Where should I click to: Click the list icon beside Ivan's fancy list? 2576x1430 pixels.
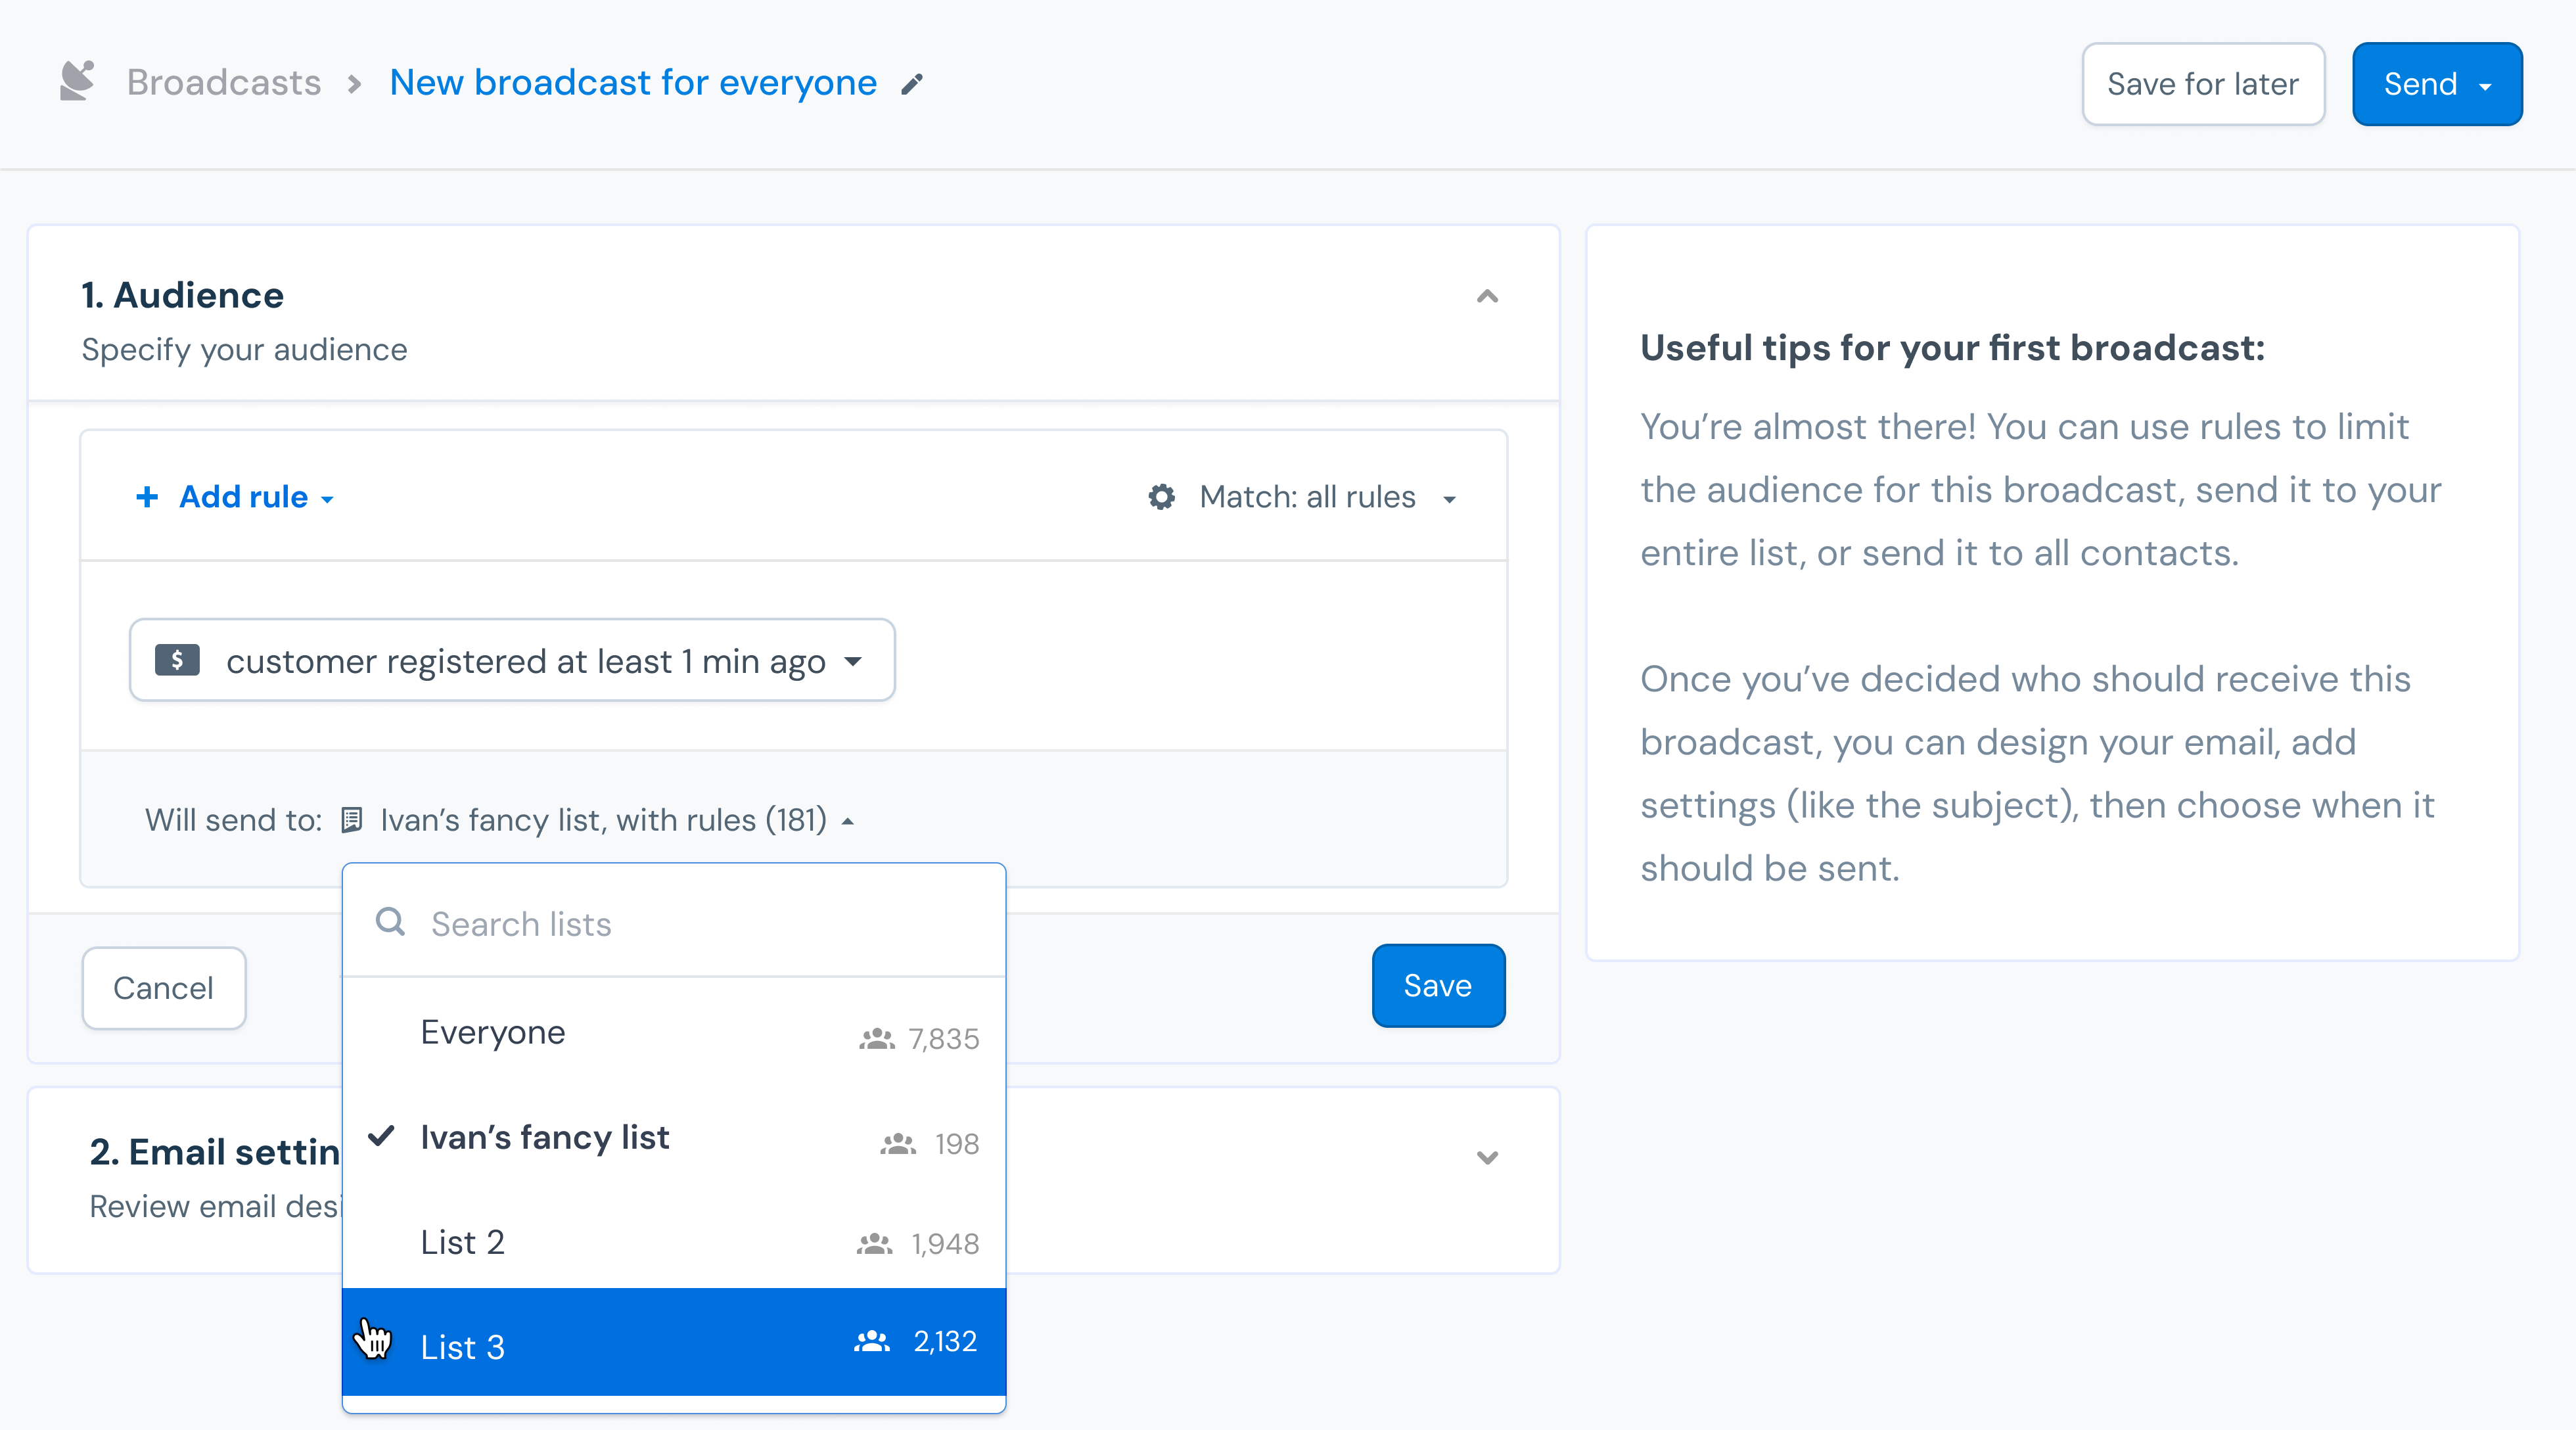(351, 820)
